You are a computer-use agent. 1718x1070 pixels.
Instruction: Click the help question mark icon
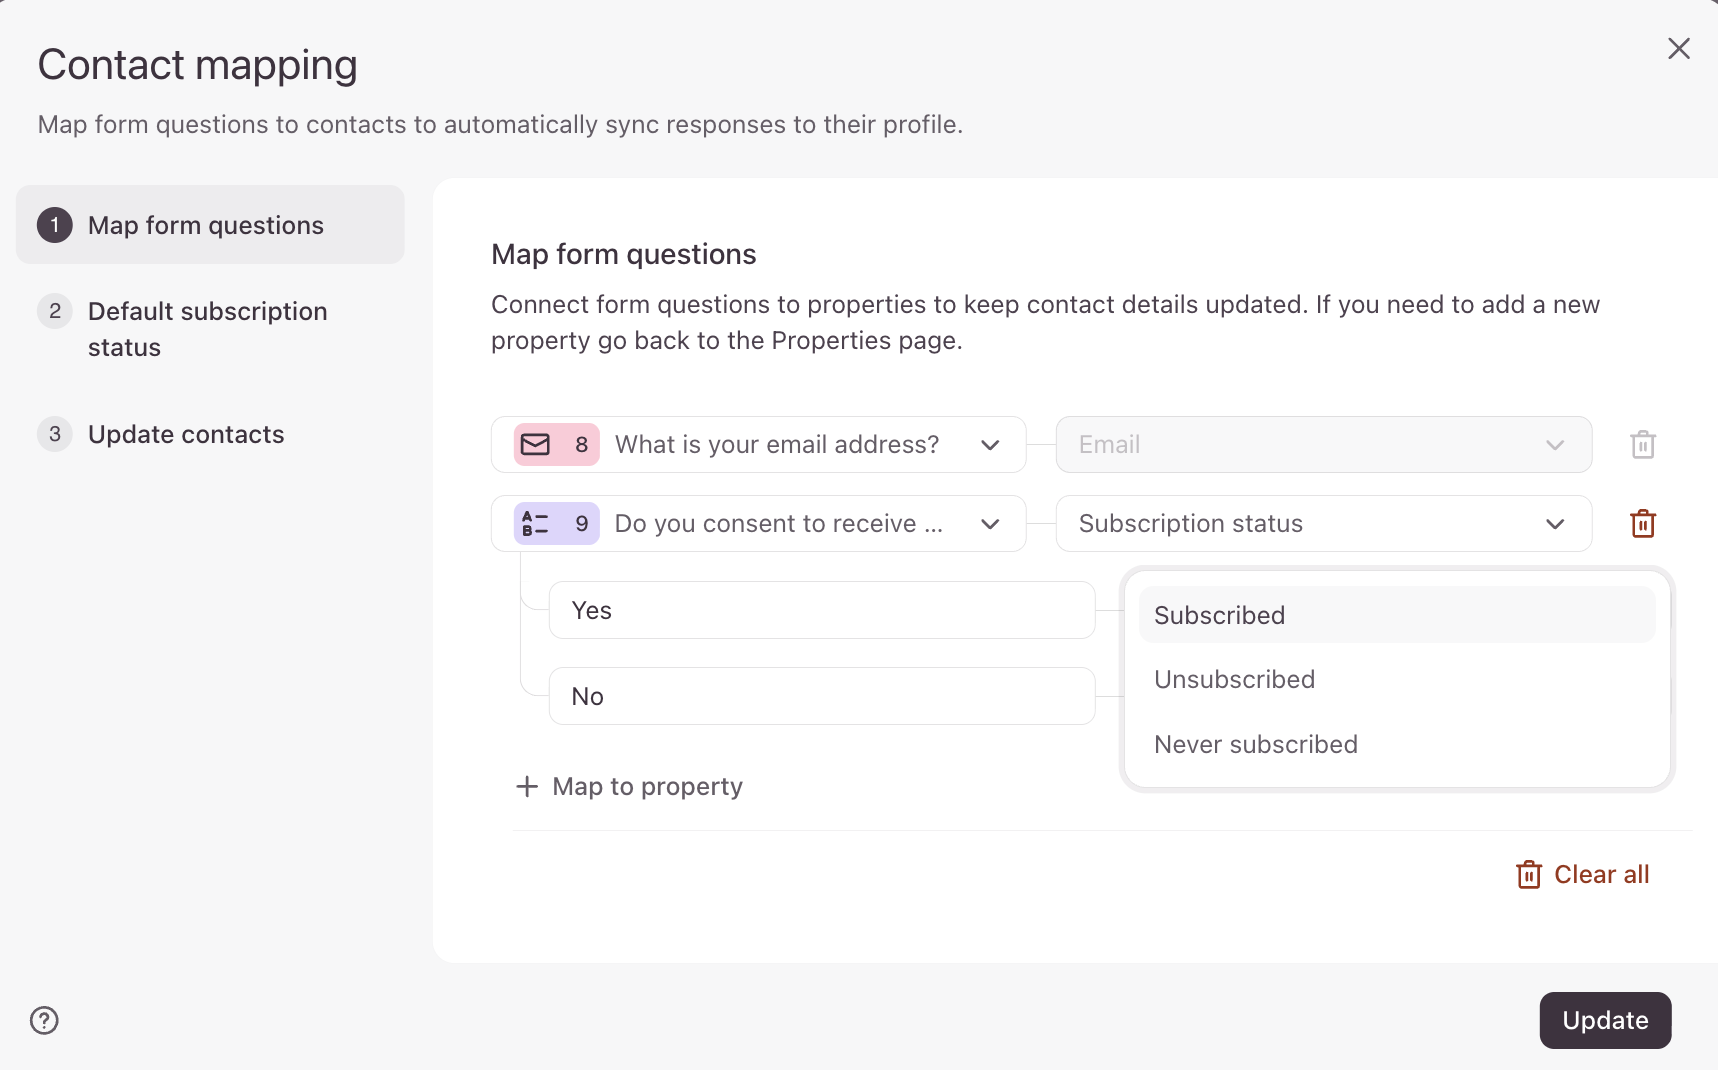[44, 1020]
